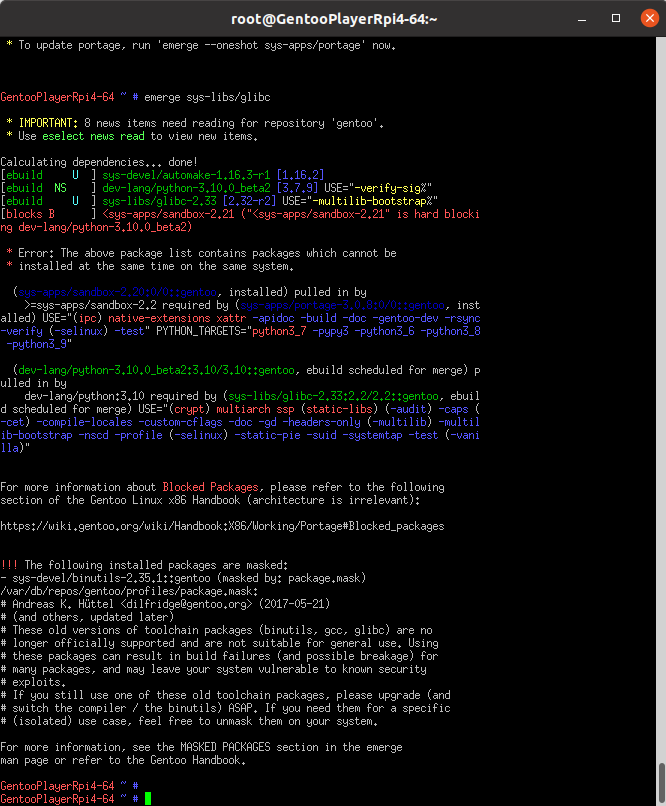Click '-multilib-bootstrap%' yellow USE flag

372,201
